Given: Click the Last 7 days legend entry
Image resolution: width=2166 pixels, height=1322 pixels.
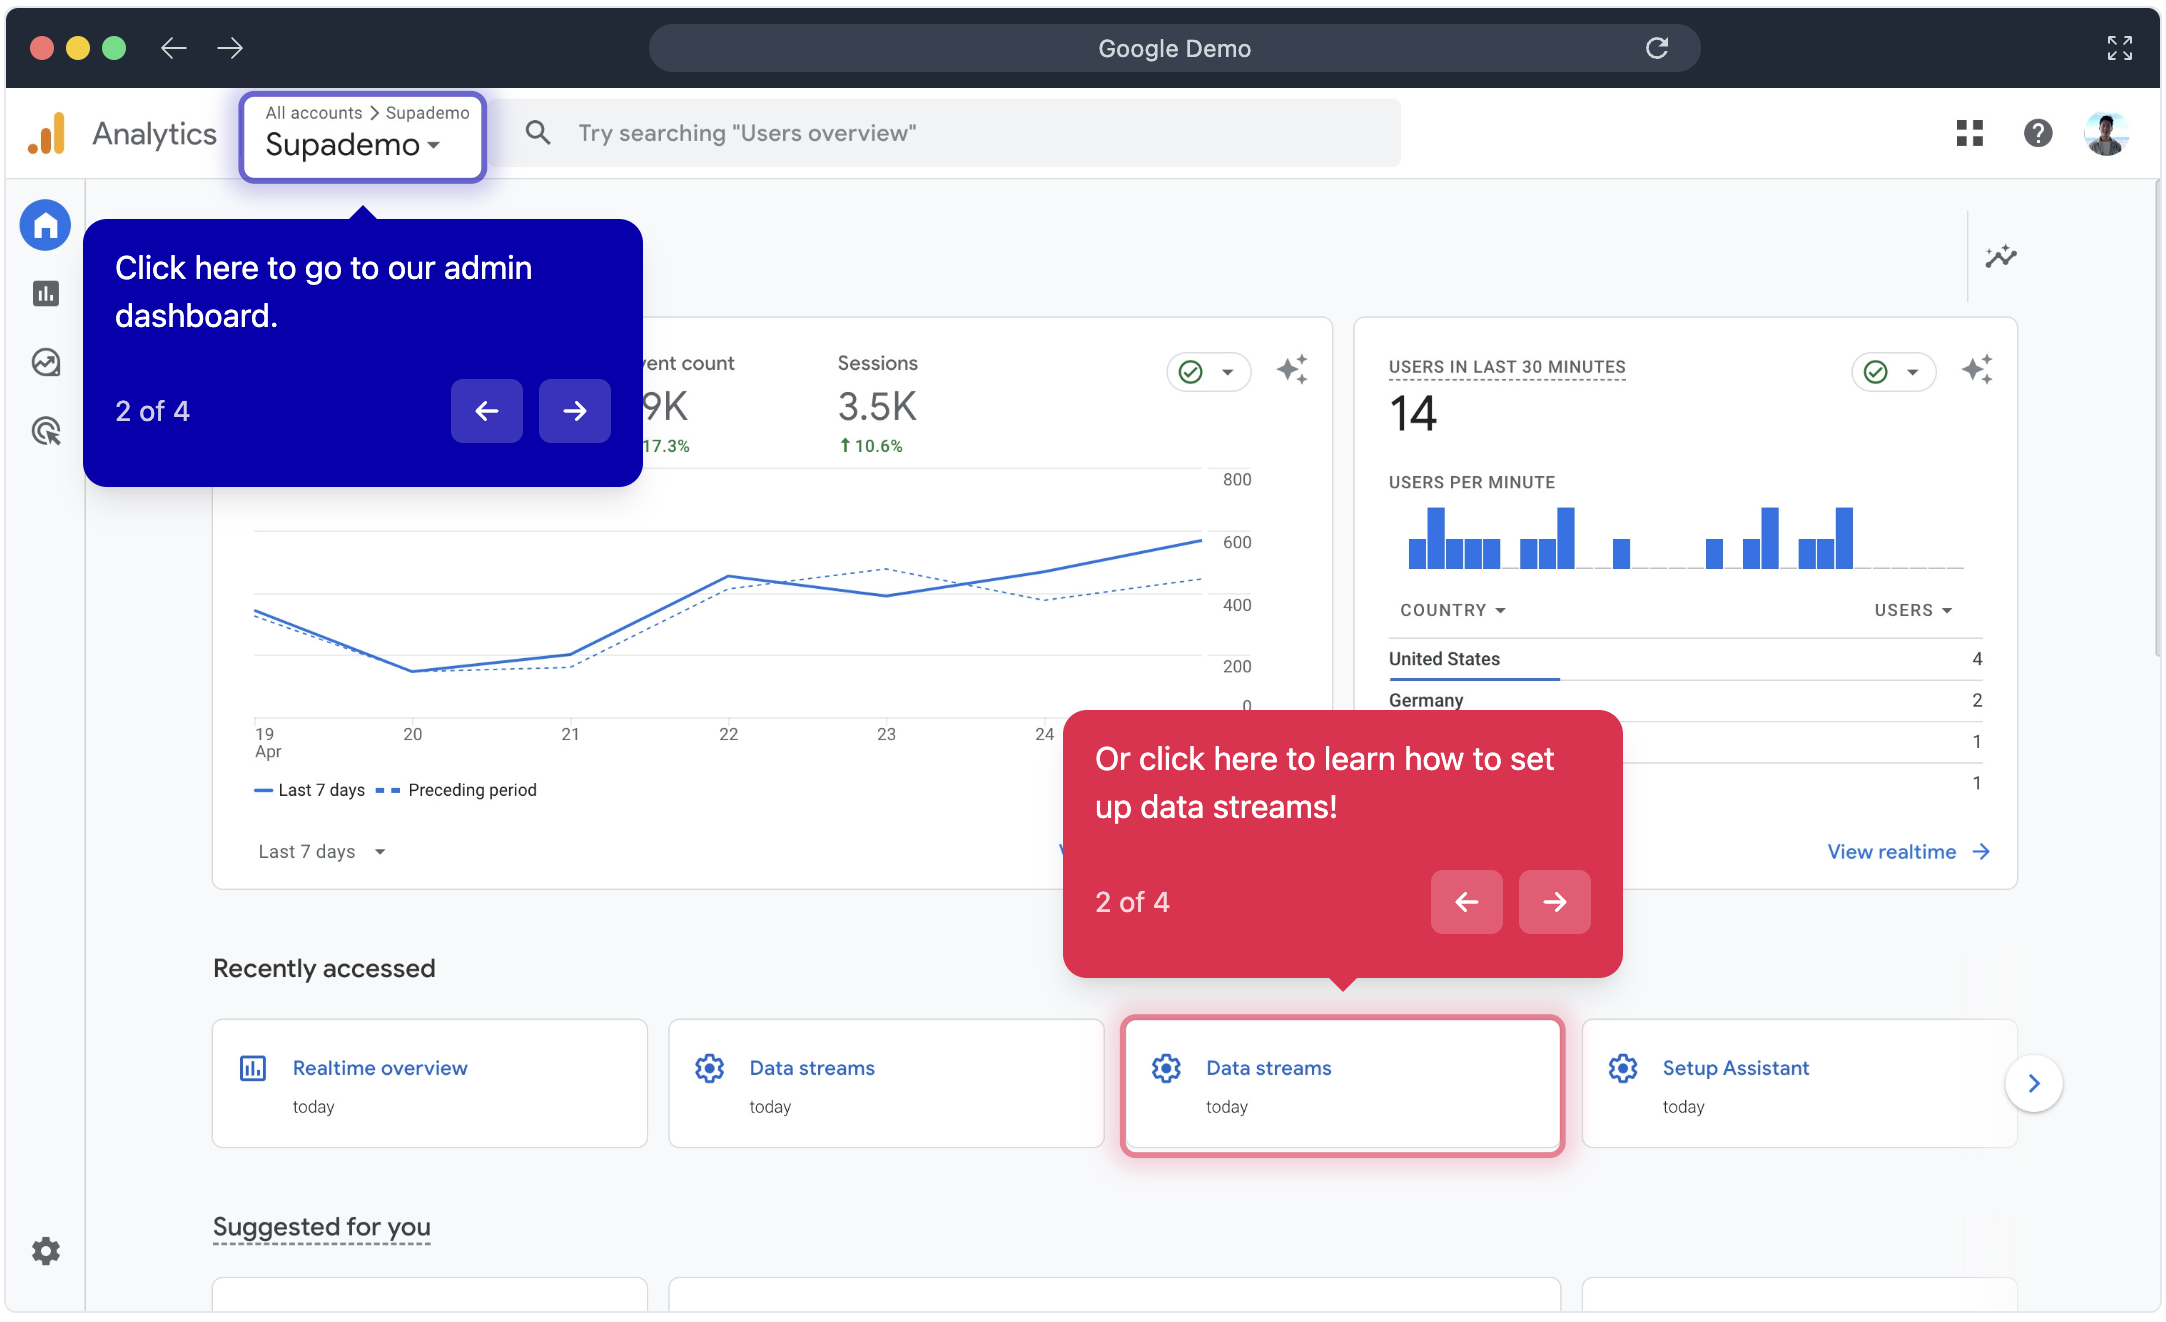Looking at the screenshot, I should (x=310, y=790).
